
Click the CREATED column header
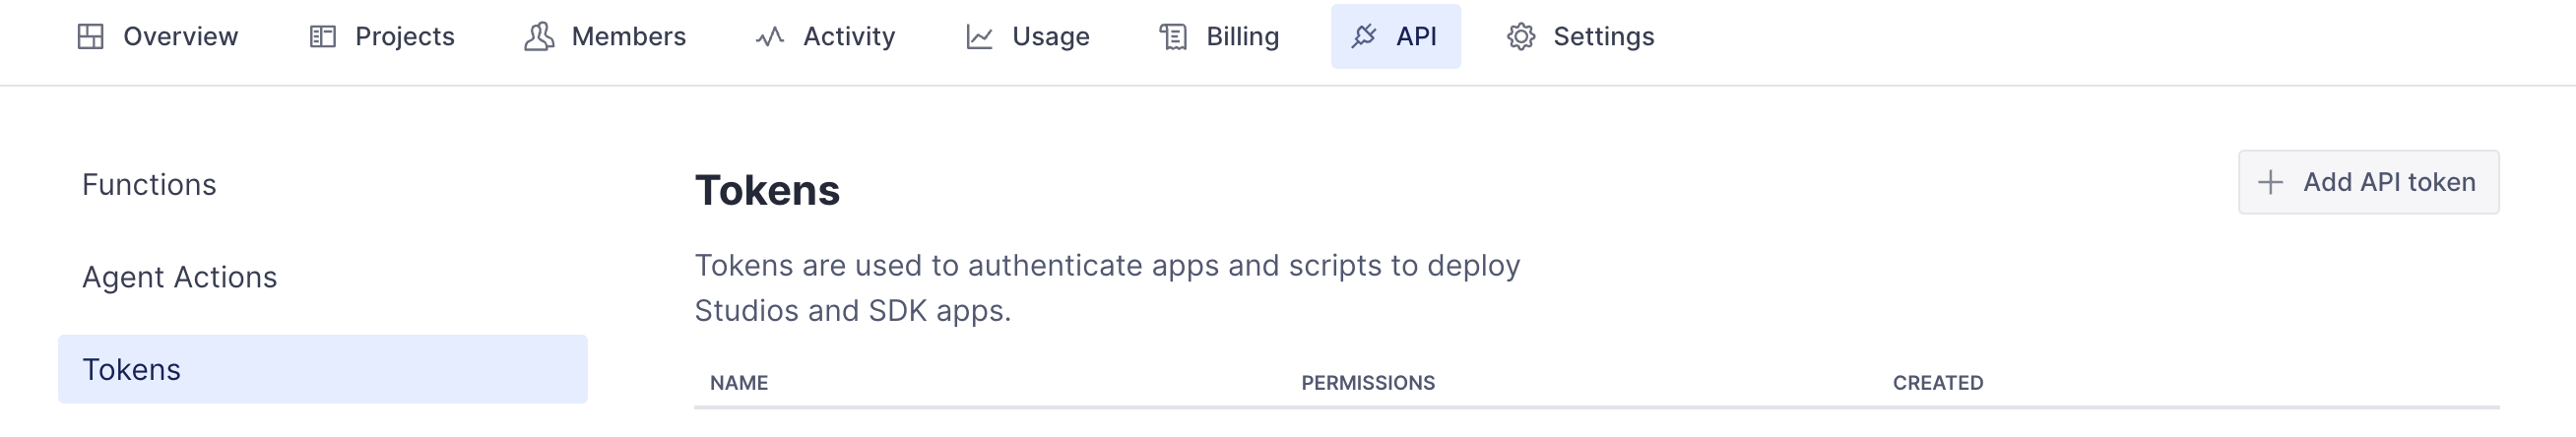[x=1937, y=383]
